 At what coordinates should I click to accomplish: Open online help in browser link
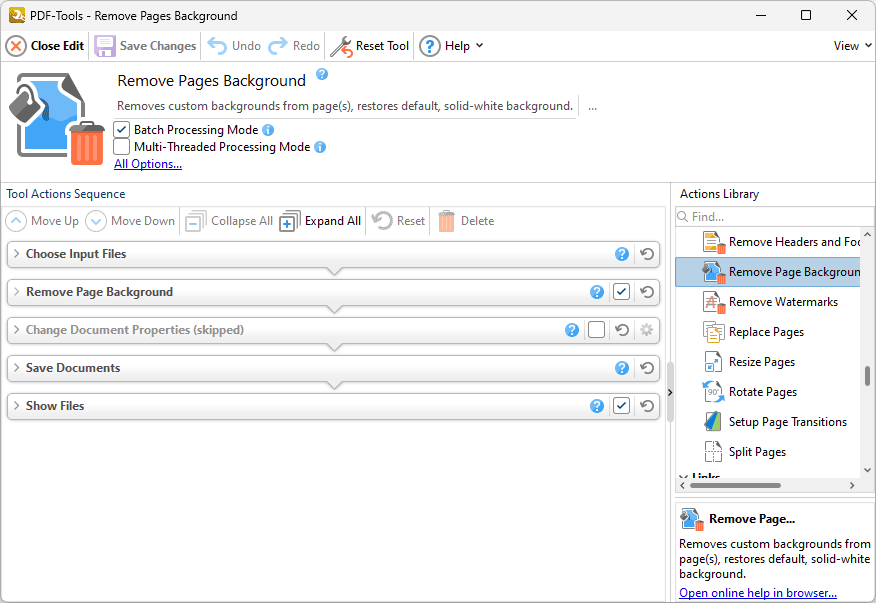[x=758, y=593]
